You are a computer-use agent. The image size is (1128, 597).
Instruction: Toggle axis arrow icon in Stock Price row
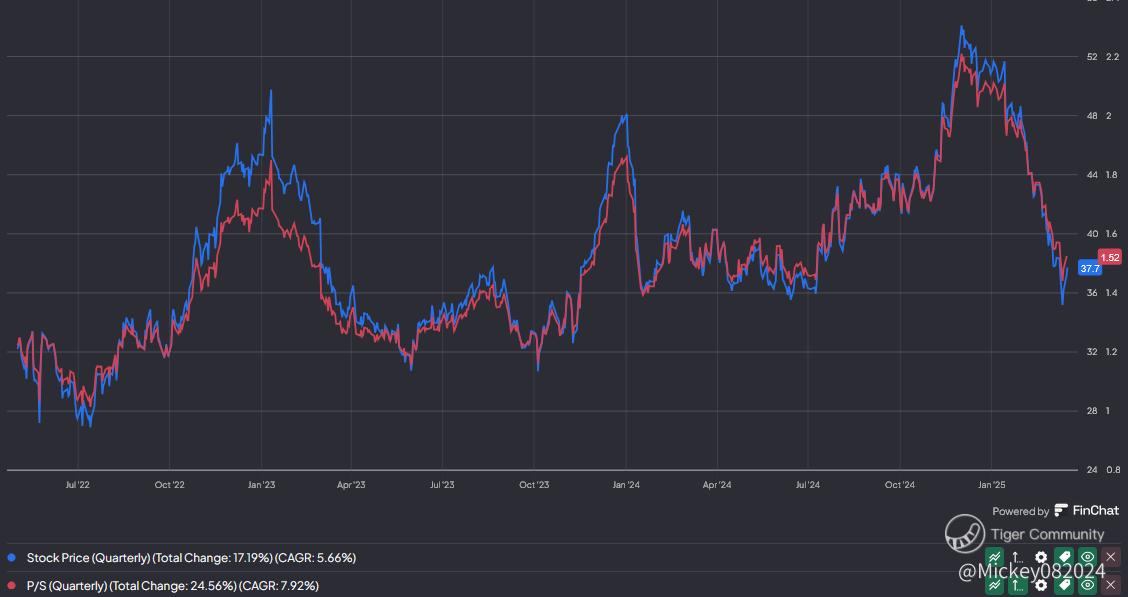pos(1018,557)
